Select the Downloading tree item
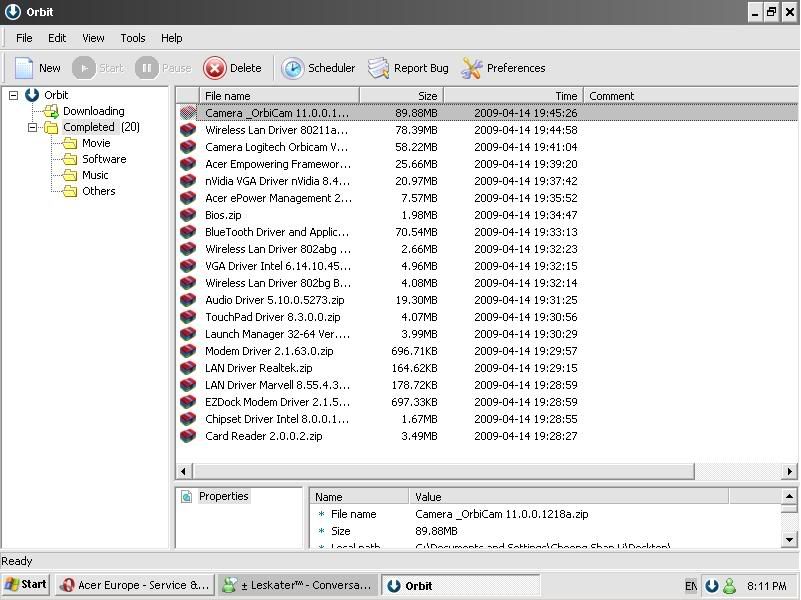Viewport: 801px width, 600px height. [93, 111]
